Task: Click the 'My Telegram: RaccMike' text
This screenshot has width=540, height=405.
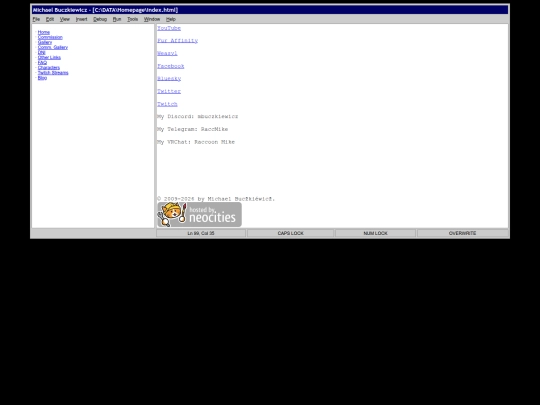Action: click(193, 129)
